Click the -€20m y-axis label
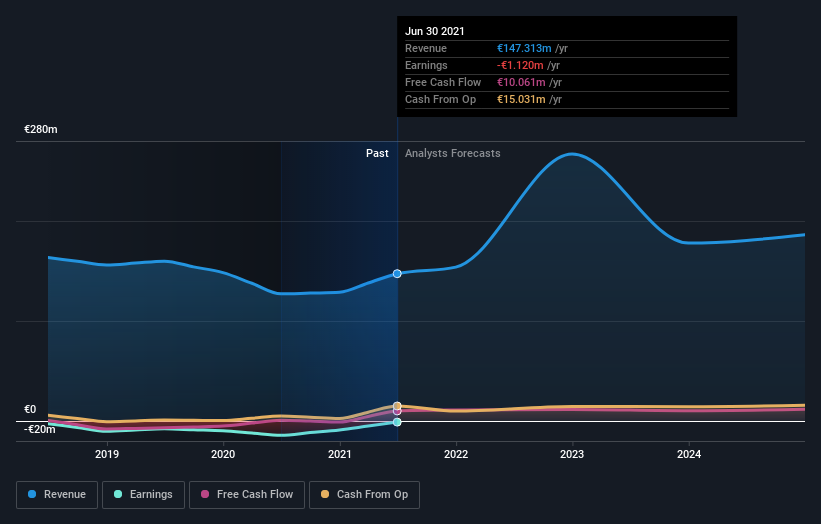Screen dimensions: 821x524 [40, 429]
